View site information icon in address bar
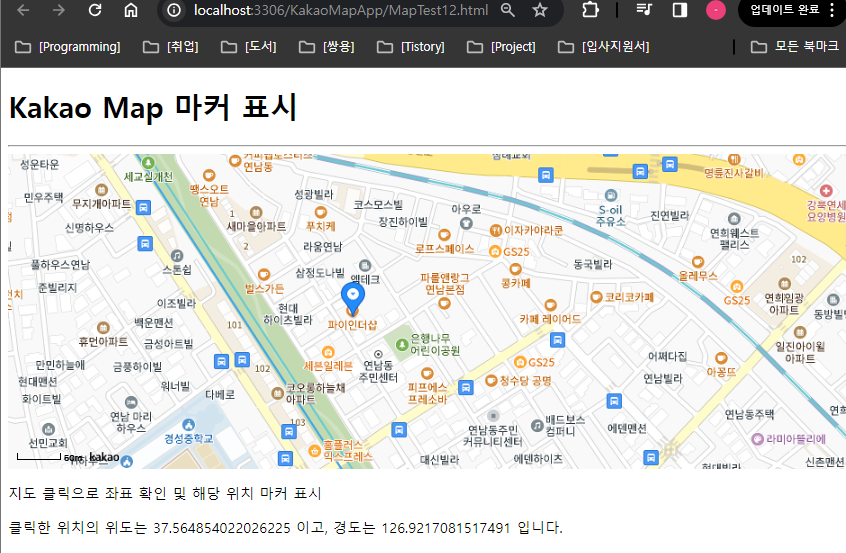The image size is (846, 553). tap(174, 10)
